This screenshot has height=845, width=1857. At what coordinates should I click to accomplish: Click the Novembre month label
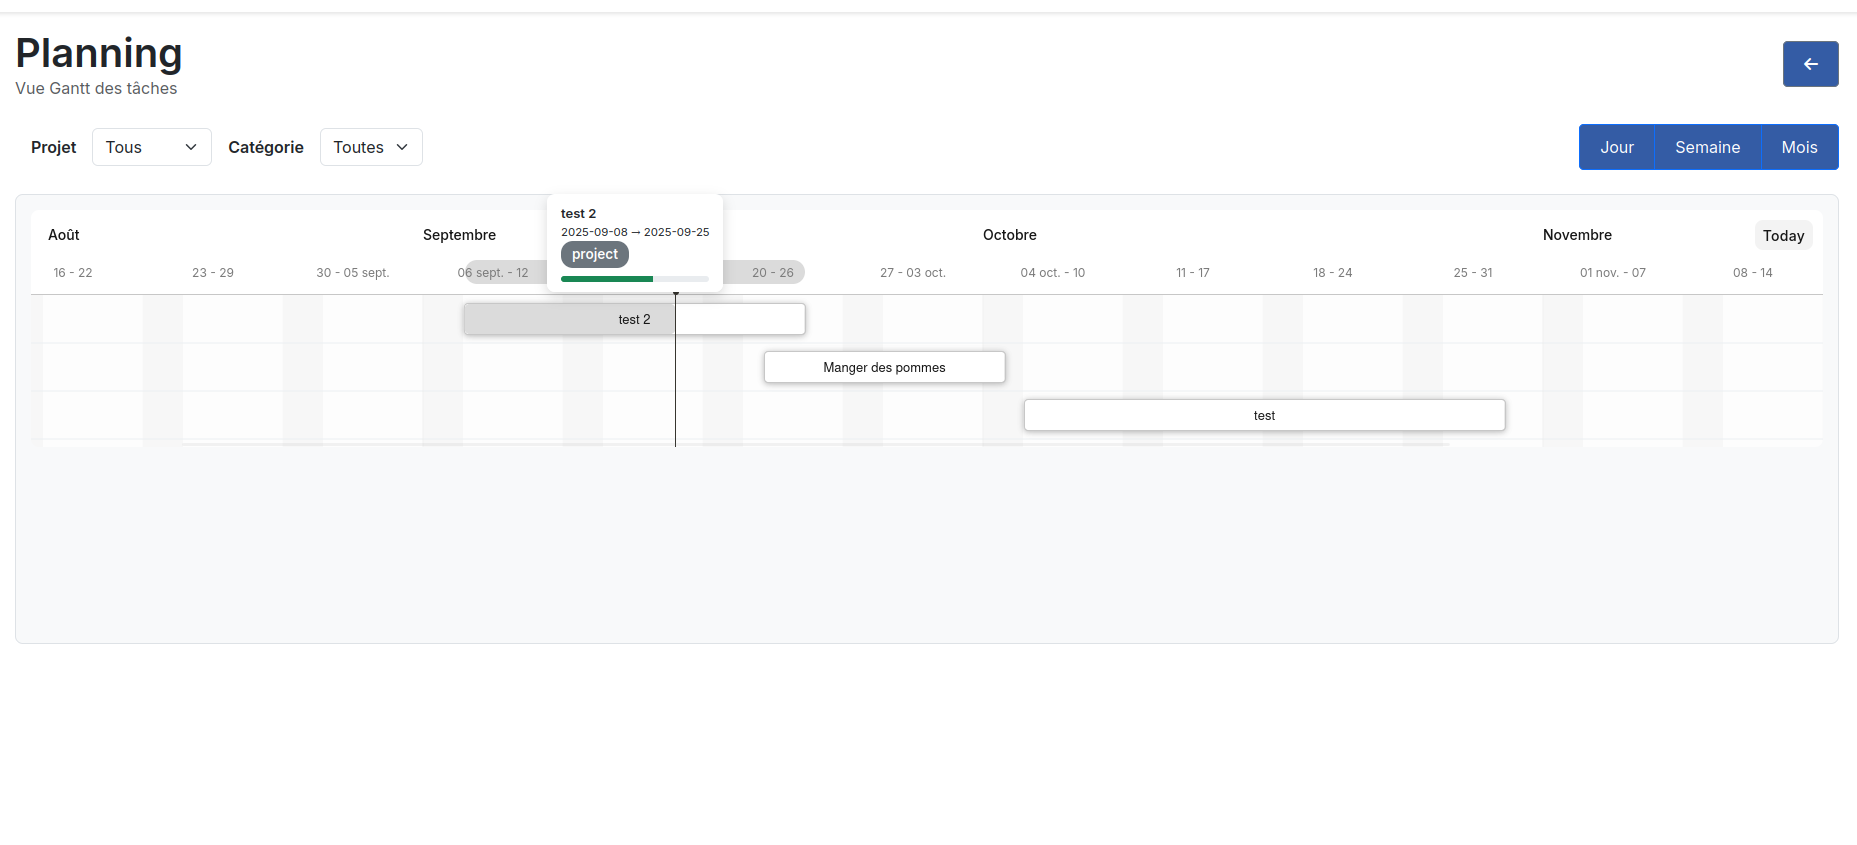click(1577, 235)
